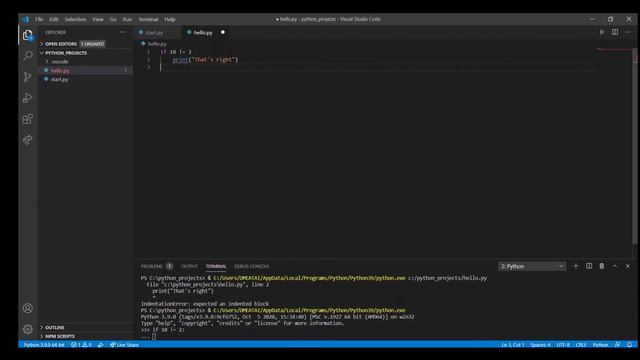Expand the .vscode folder

[60, 62]
